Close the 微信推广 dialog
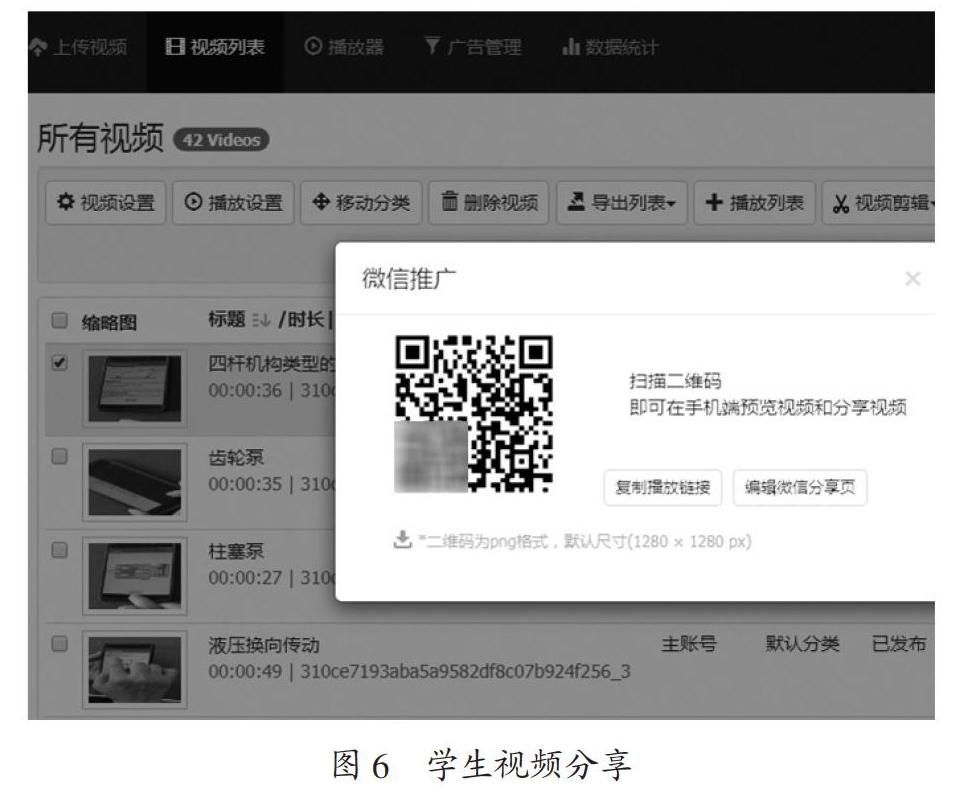Screen dimensions: 960x797 coord(913,279)
